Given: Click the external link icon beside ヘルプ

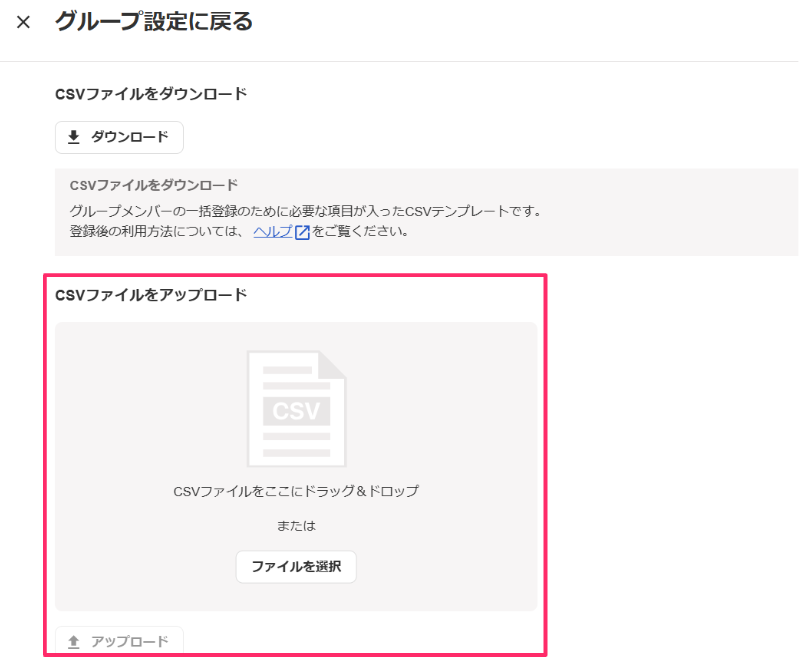Looking at the screenshot, I should 302,232.
